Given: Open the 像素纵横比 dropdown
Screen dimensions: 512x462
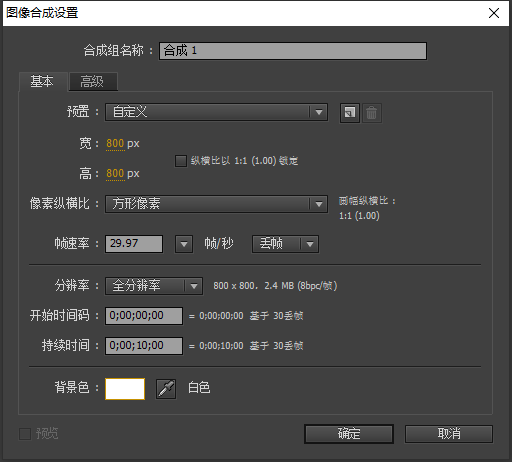Looking at the screenshot, I should tap(216, 204).
